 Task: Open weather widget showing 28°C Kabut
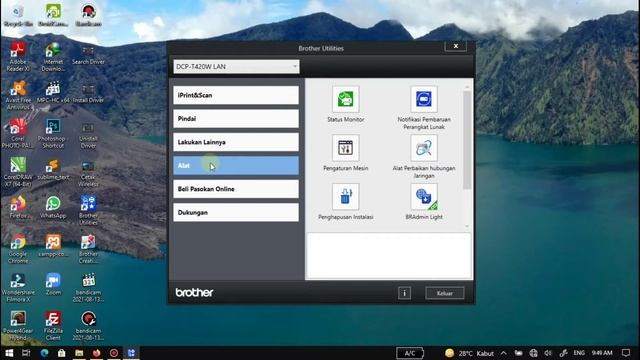coord(469,353)
